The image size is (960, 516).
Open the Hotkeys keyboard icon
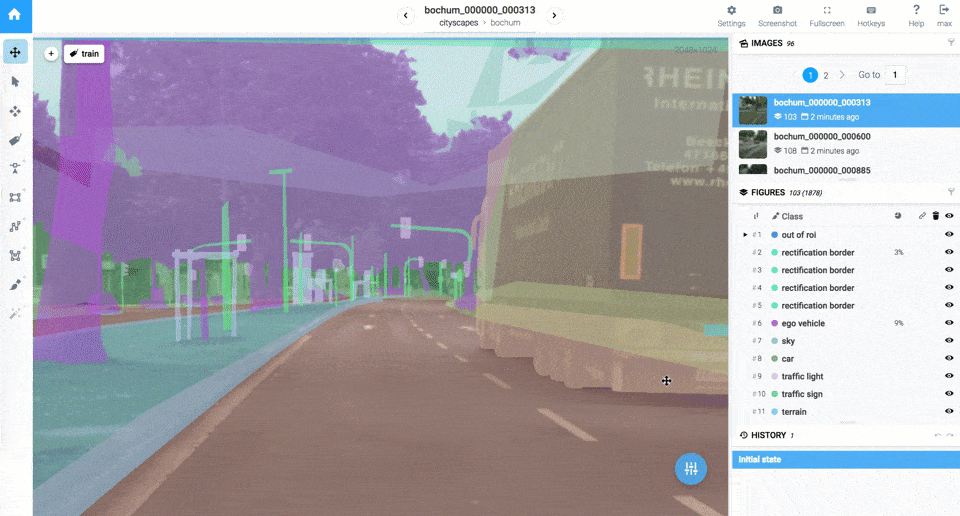[871, 15]
